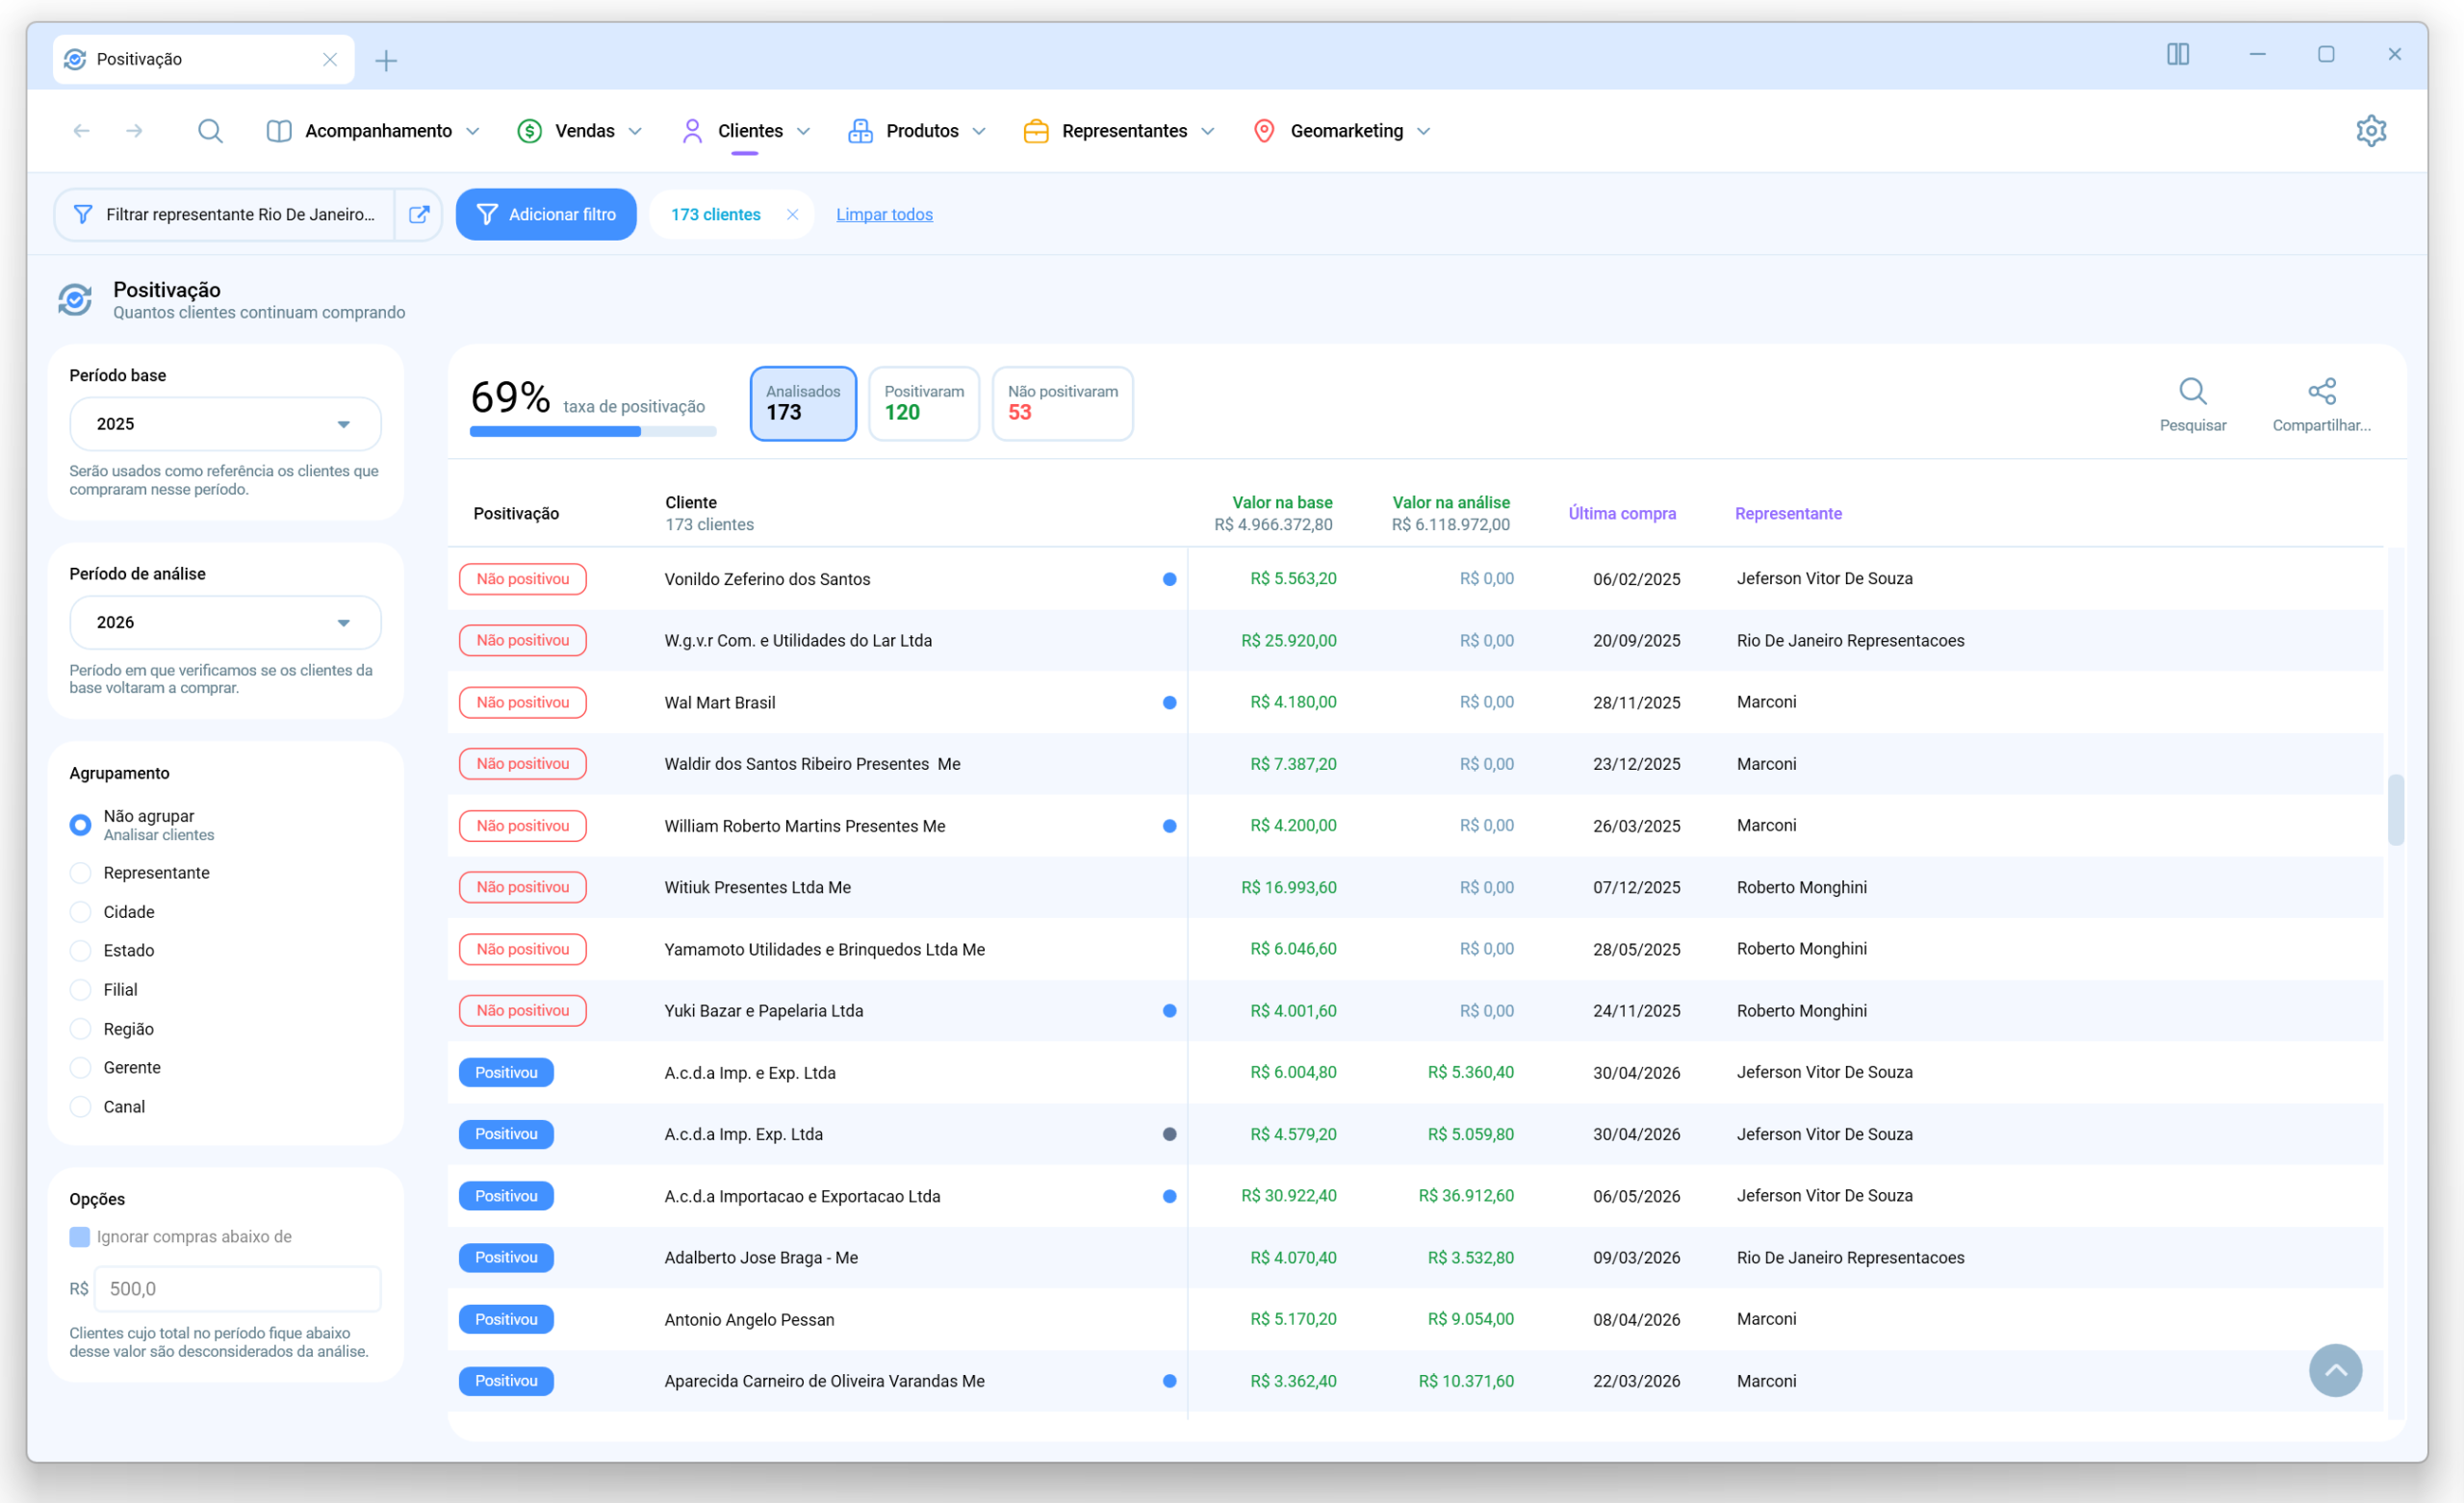Remove the 173 clientes filter chip
This screenshot has height=1503, width=2464.
pyautogui.click(x=792, y=214)
